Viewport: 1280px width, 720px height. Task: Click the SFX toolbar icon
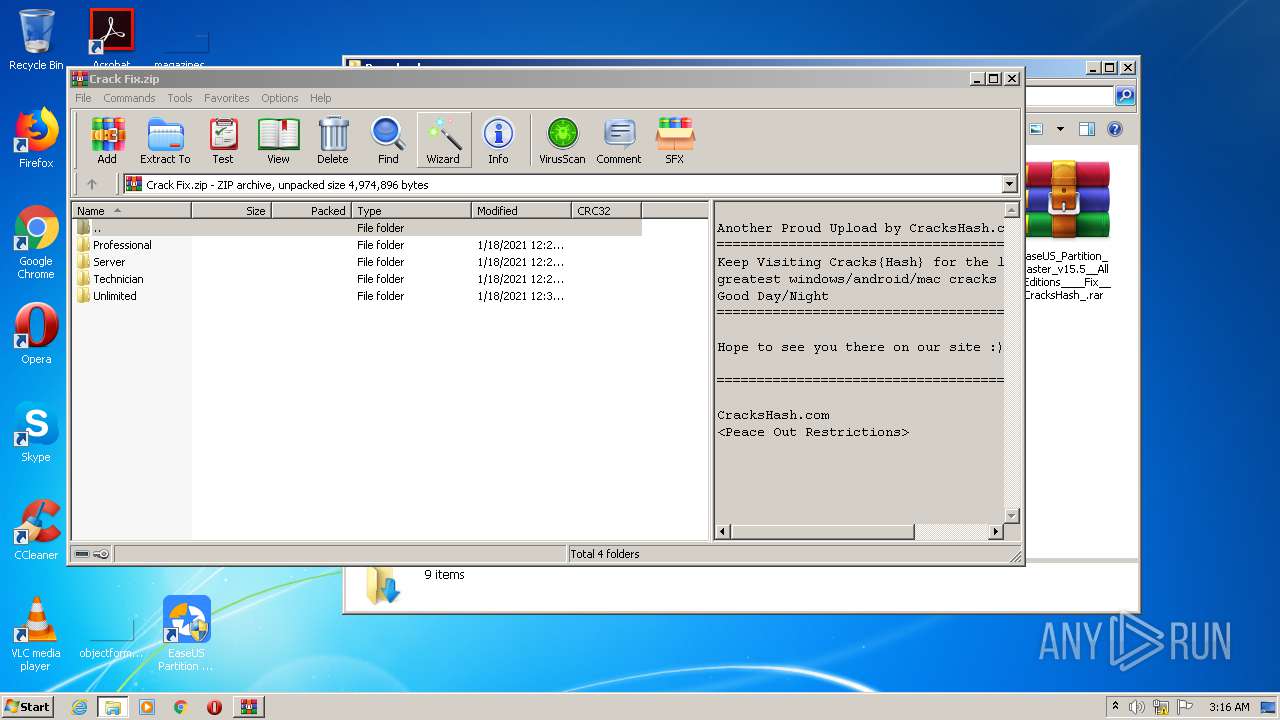(675, 140)
